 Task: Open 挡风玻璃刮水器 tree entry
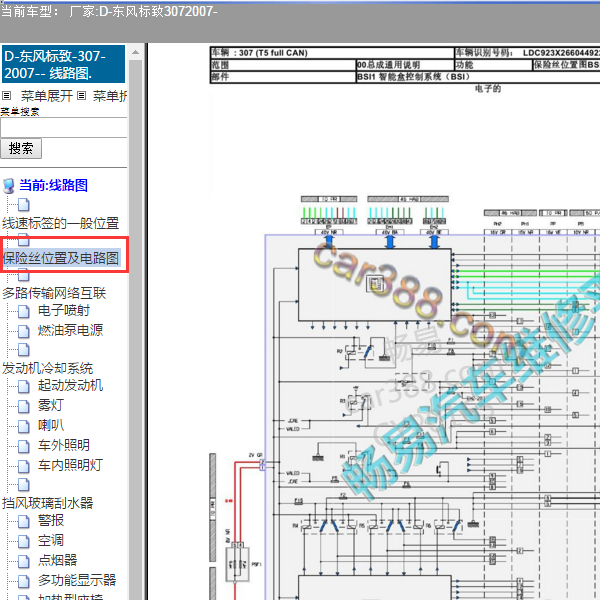point(47,503)
